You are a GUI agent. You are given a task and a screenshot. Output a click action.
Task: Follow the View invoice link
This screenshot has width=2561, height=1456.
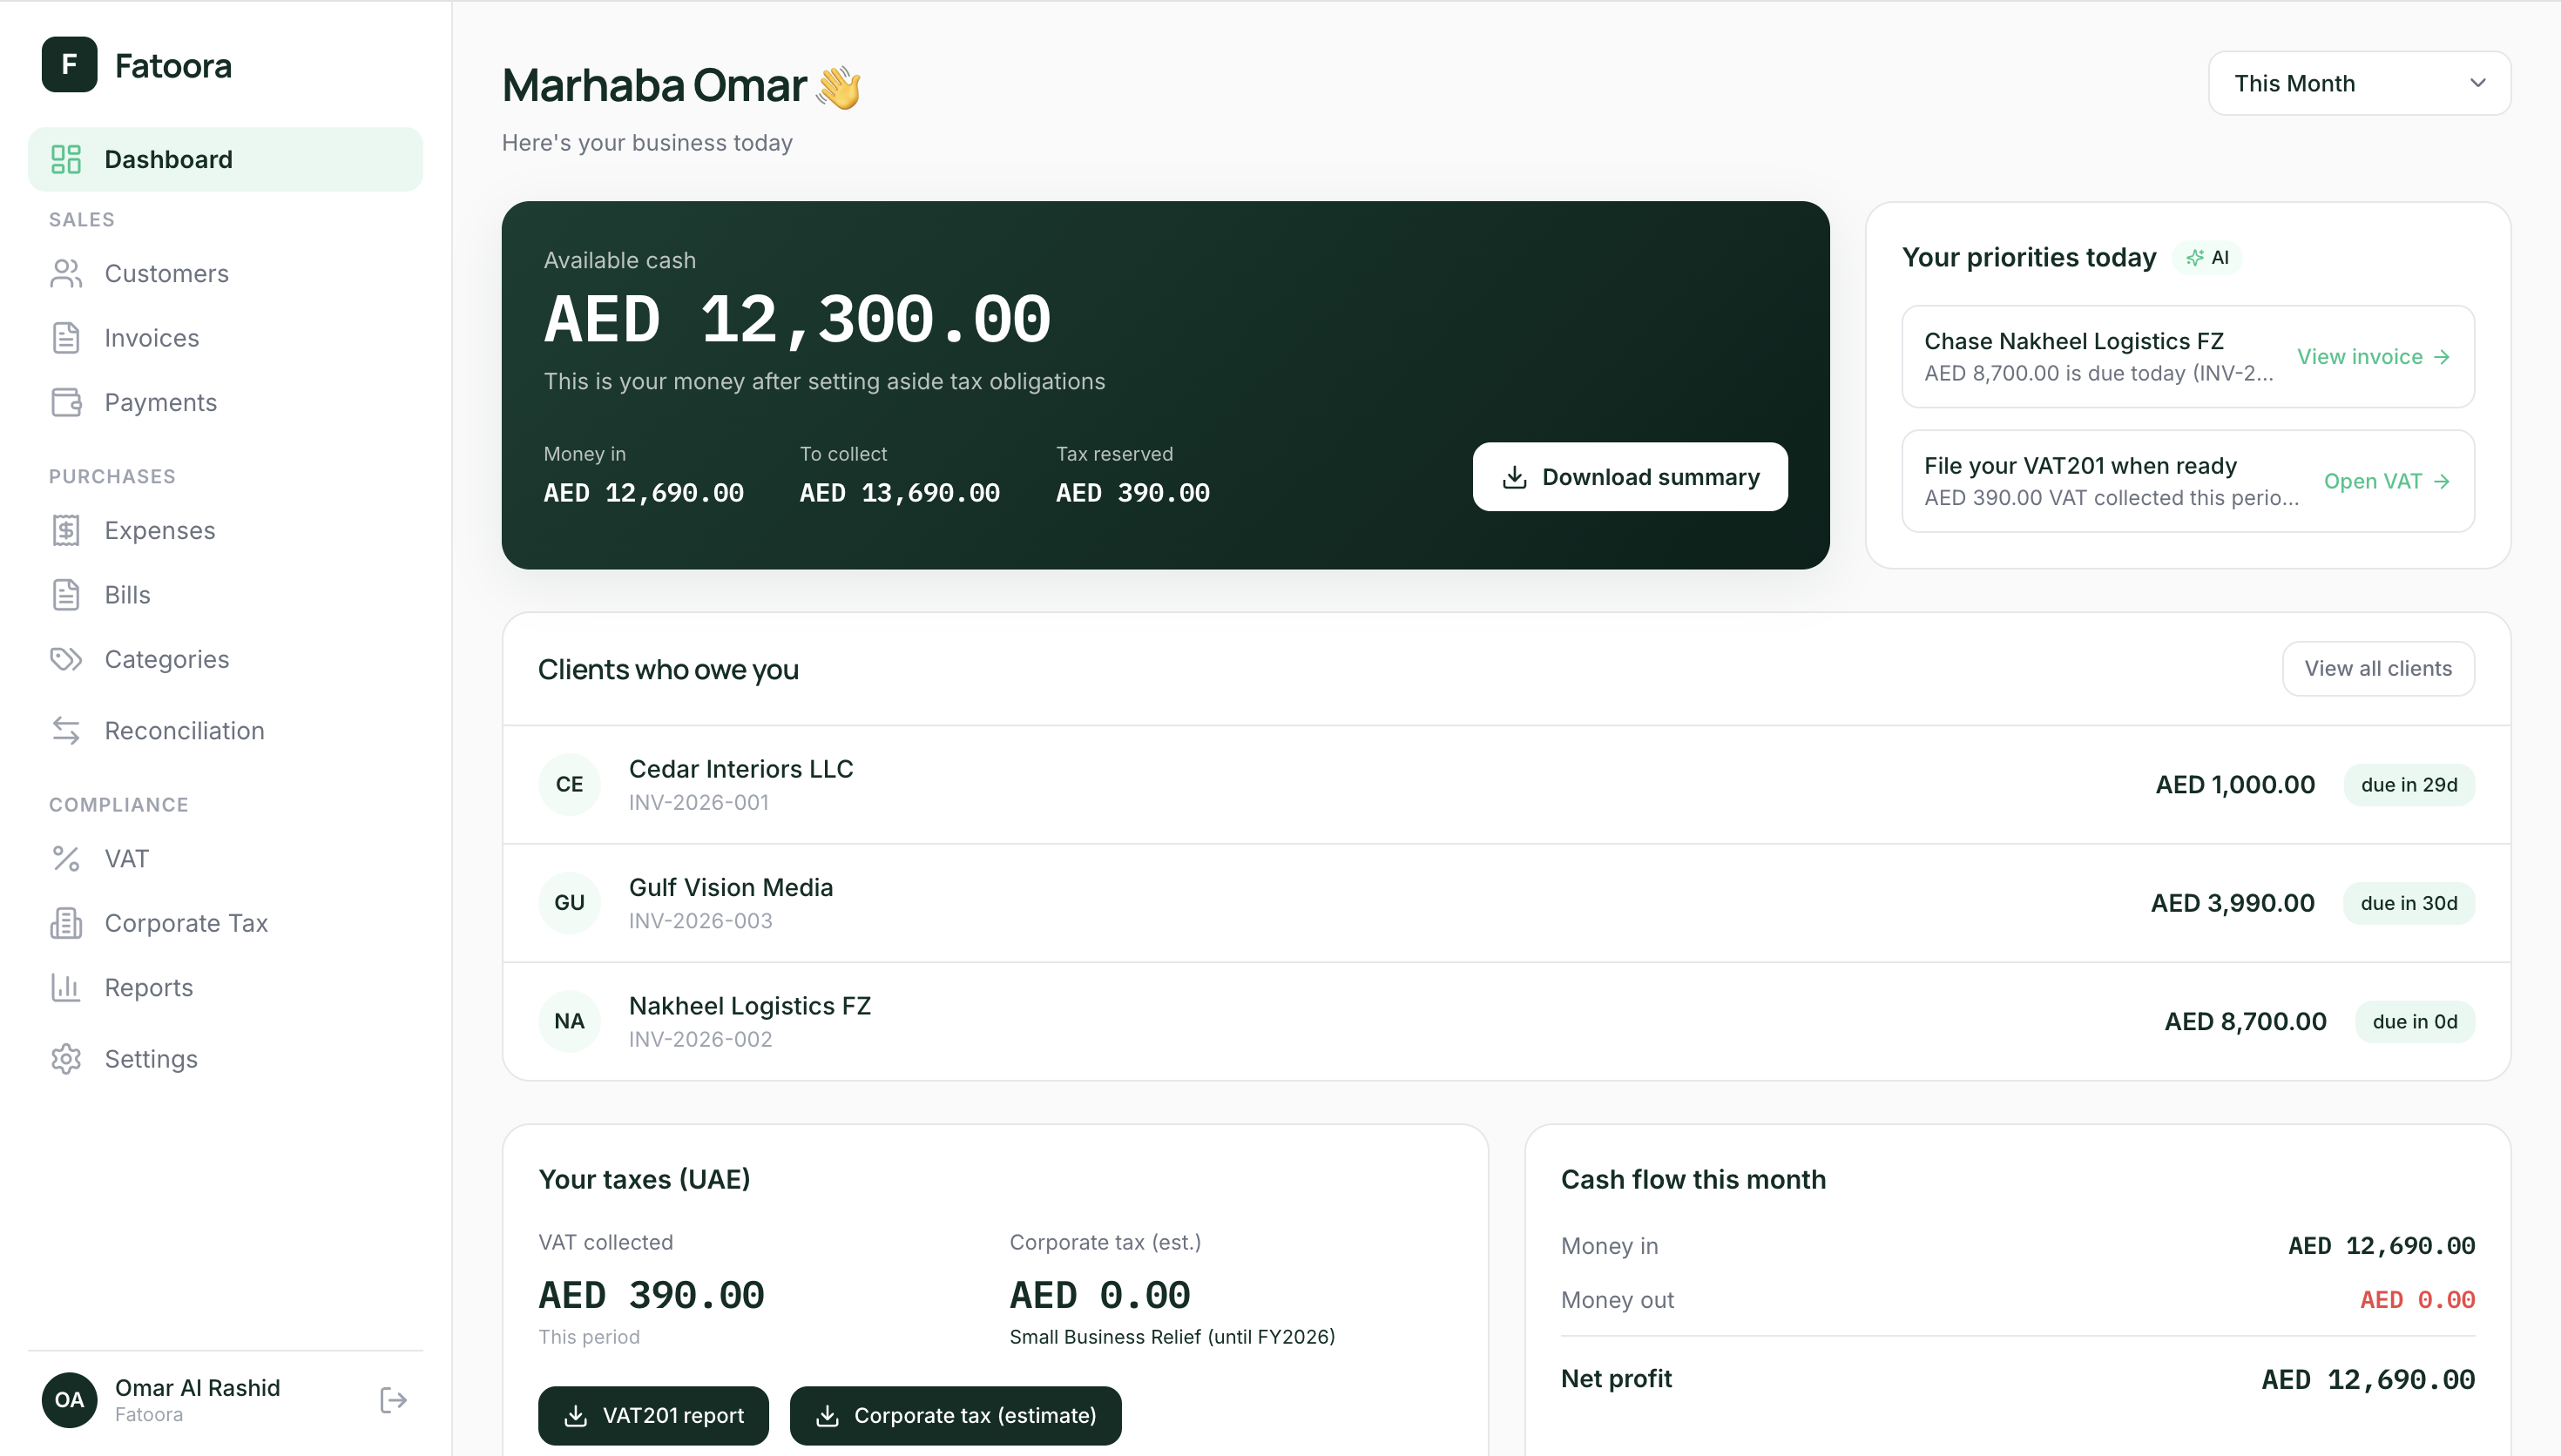(2373, 357)
